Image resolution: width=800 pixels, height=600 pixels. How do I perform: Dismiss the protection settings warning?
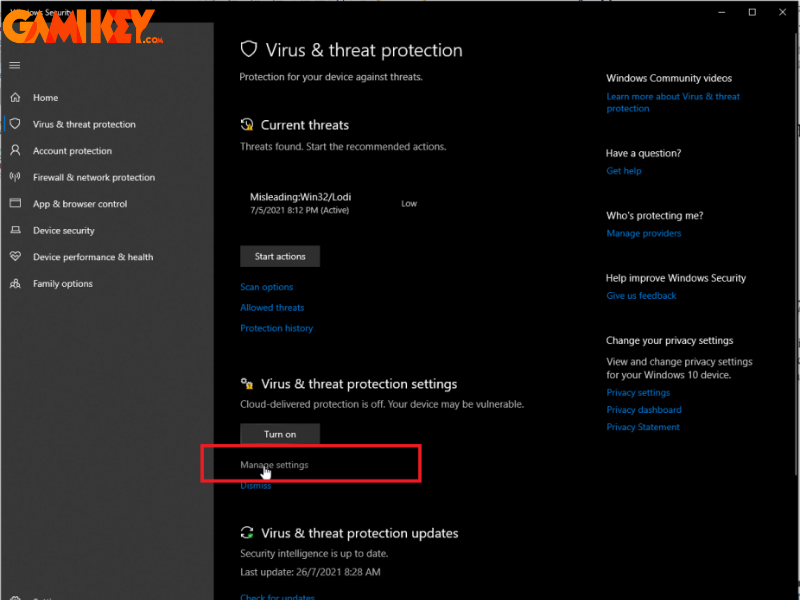click(x=255, y=485)
